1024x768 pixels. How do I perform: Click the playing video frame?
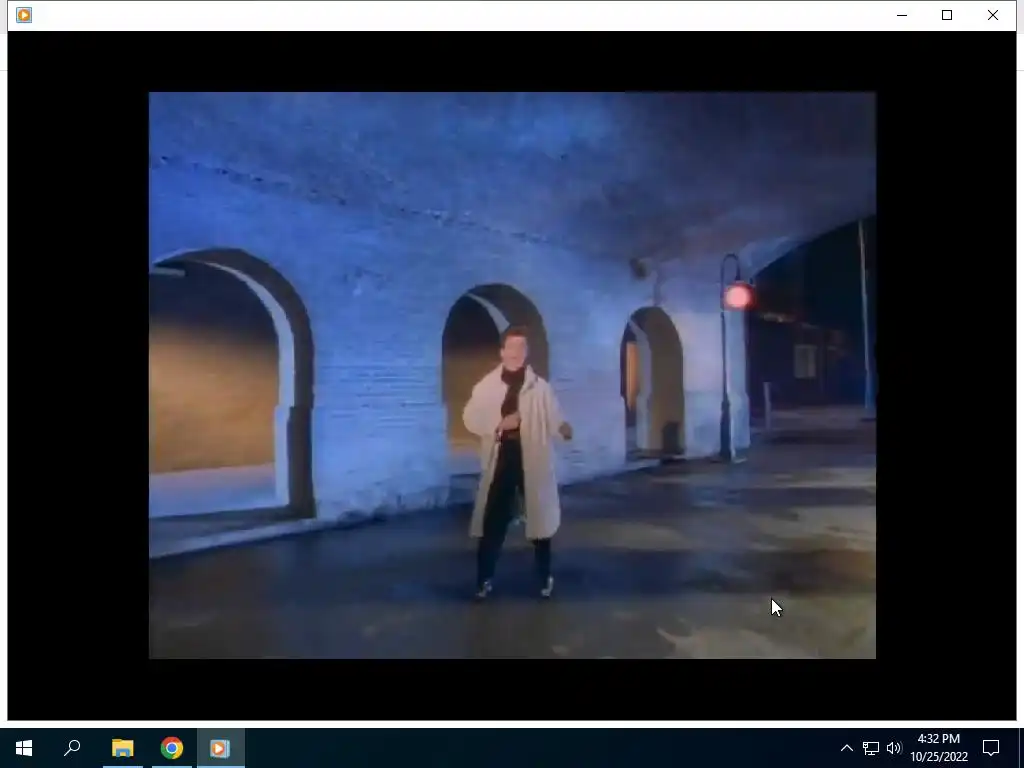512,375
